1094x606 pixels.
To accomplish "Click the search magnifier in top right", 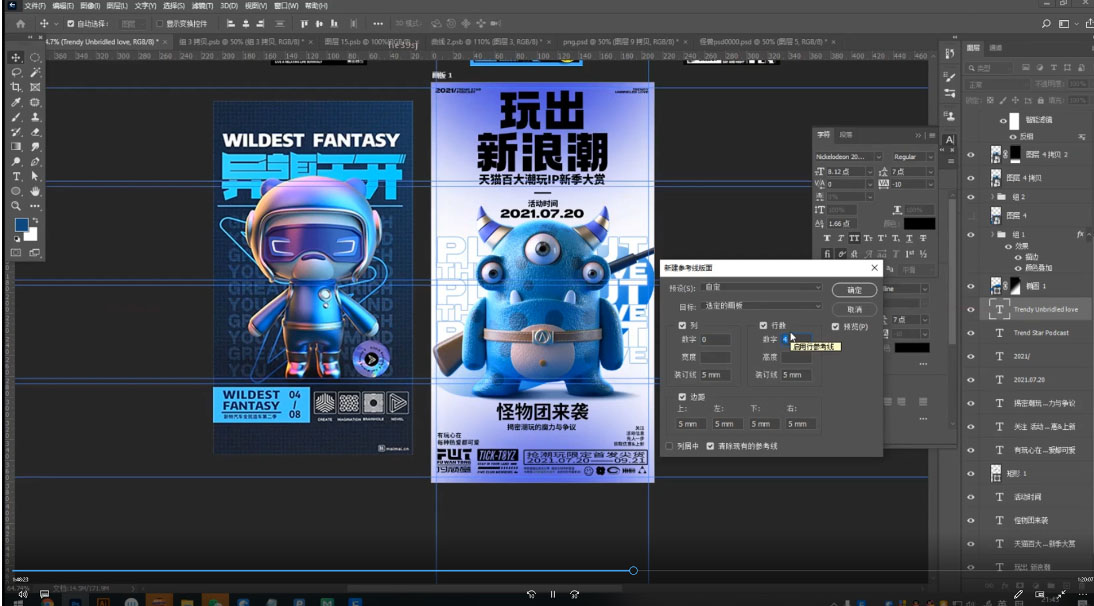I will tap(1046, 24).
